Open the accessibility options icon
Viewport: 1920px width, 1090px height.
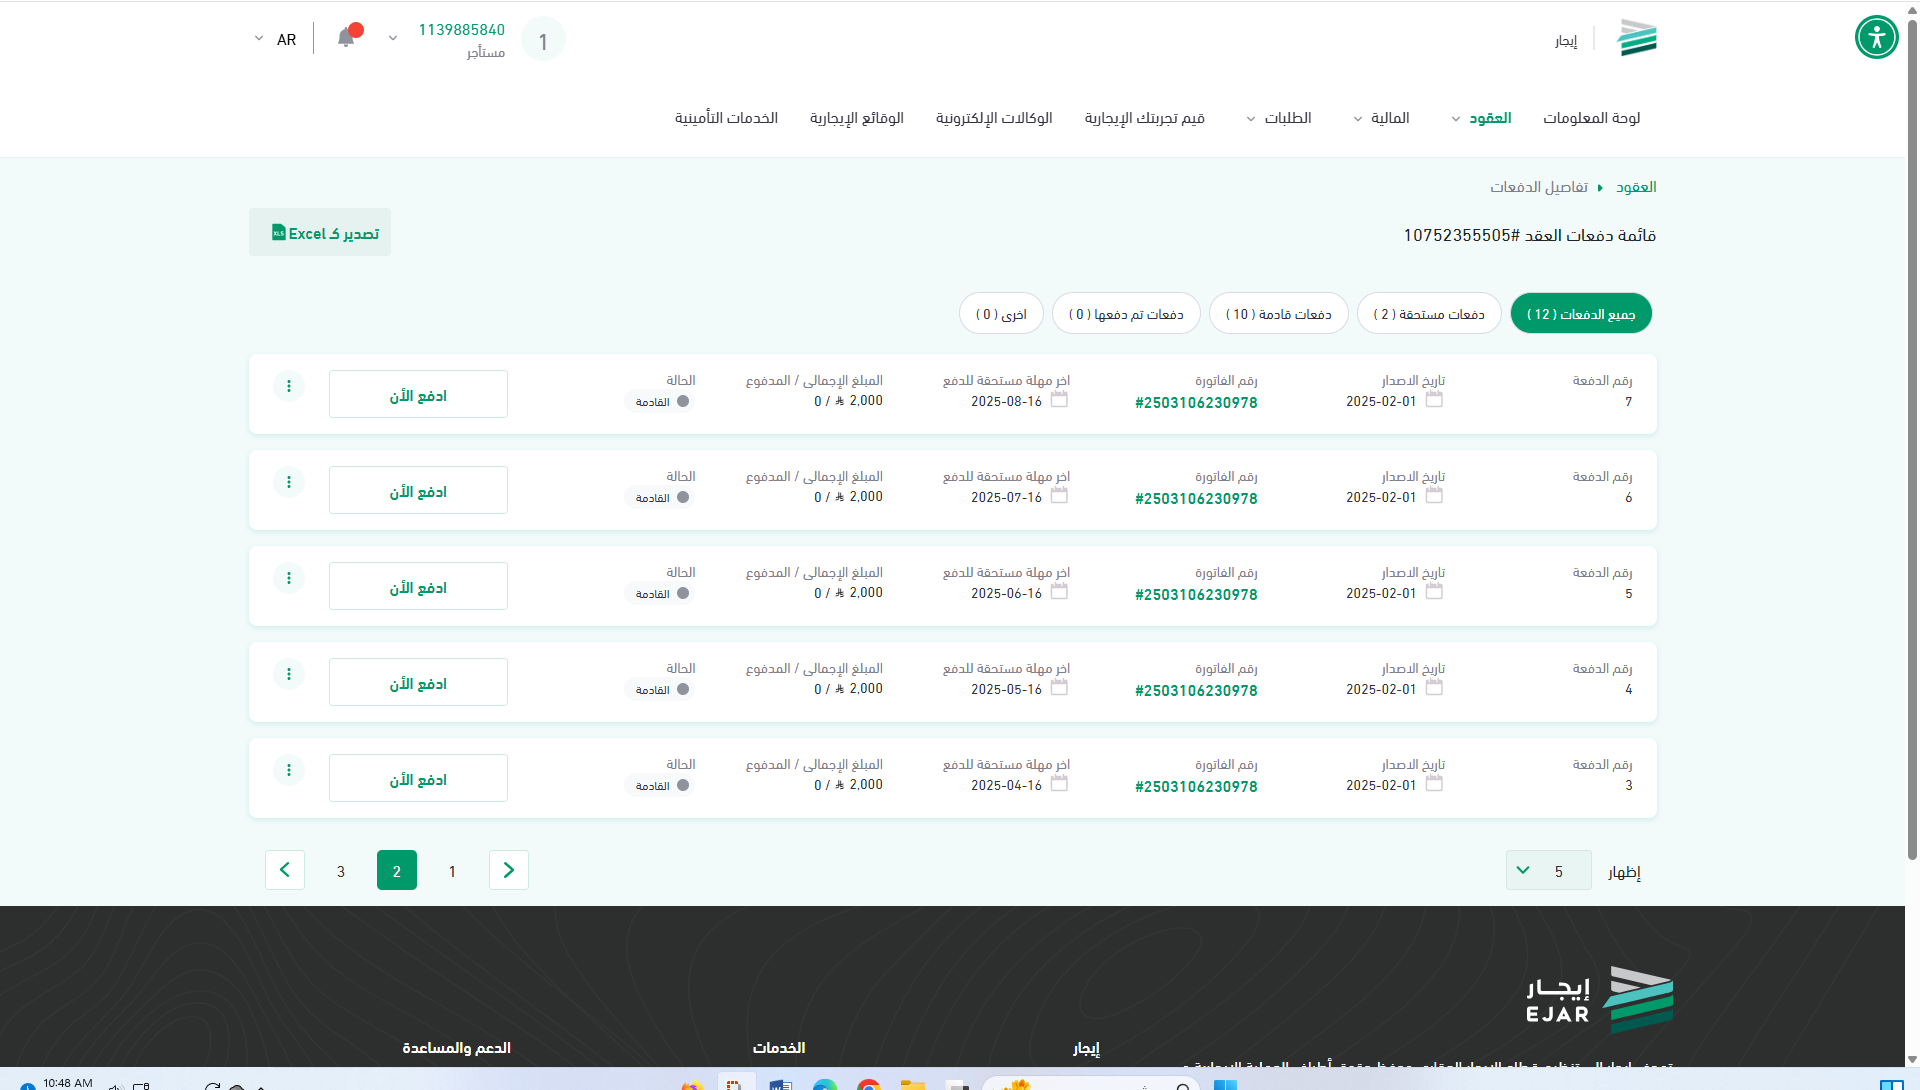coord(1876,38)
